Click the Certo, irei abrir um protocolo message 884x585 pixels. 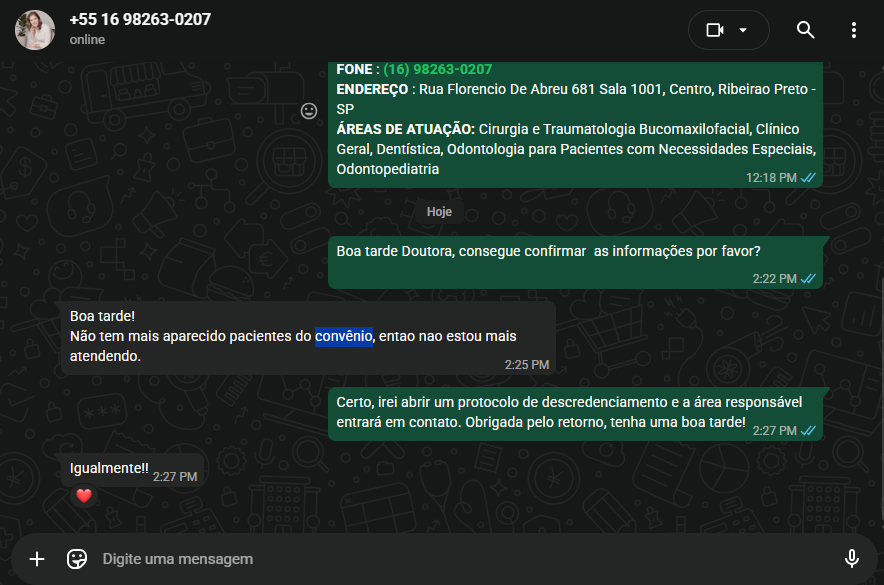click(x=576, y=414)
